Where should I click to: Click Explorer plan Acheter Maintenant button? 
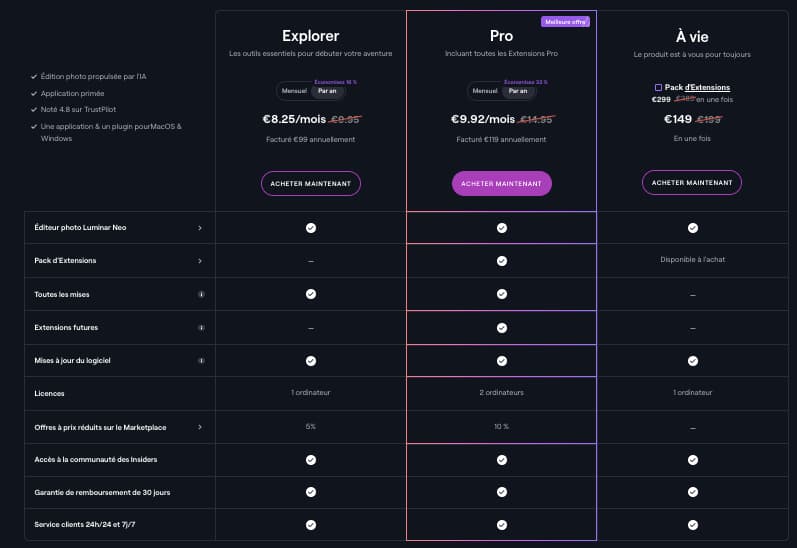click(311, 184)
